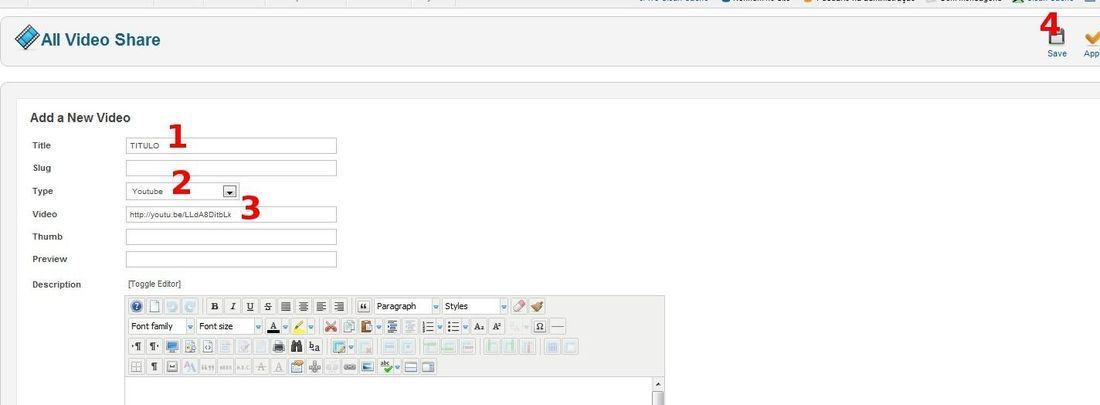Viewport: 1100px width, 405px height.
Task: Click the Blockquote icon
Action: 363,306
